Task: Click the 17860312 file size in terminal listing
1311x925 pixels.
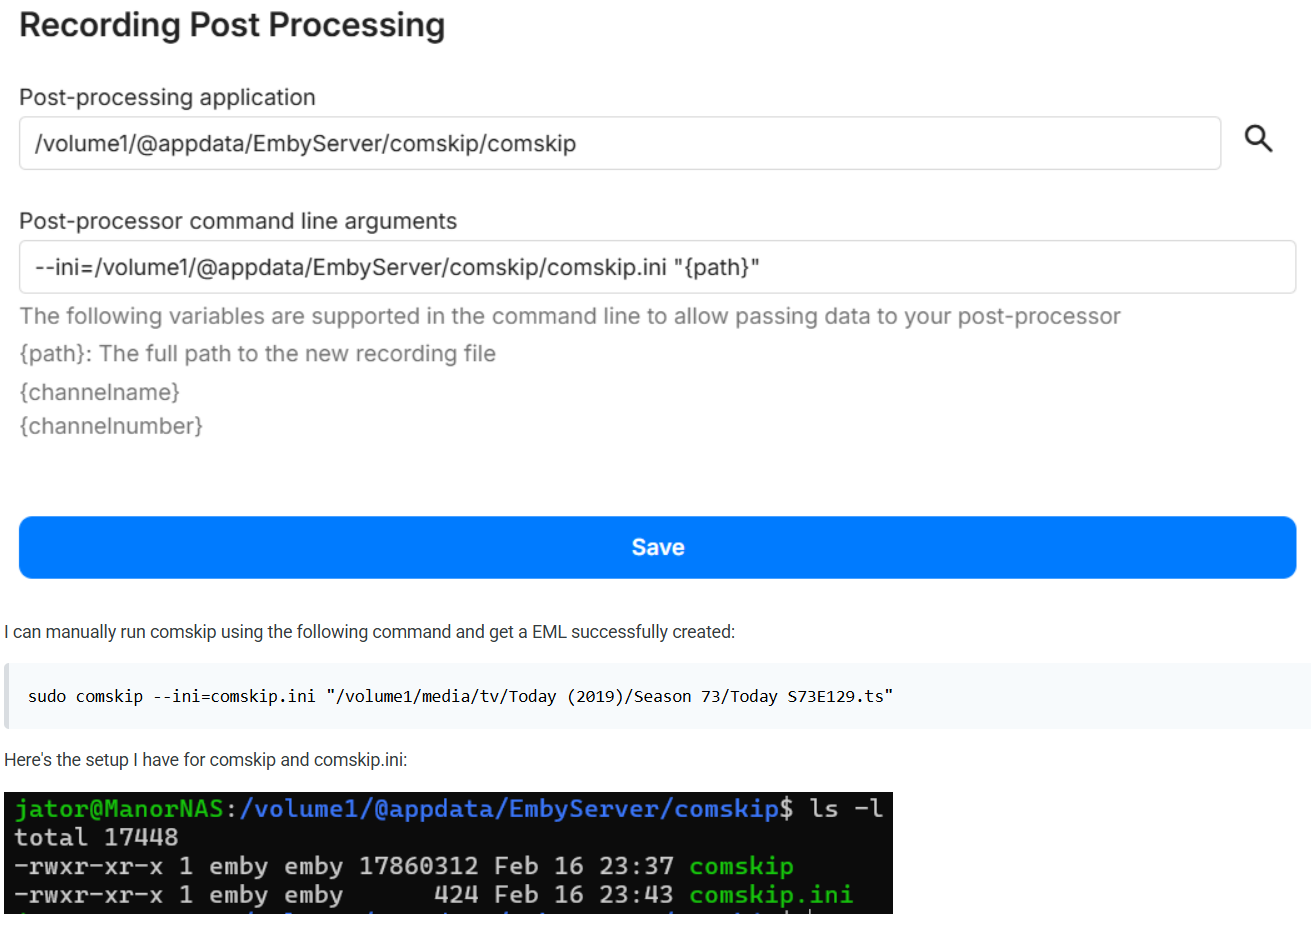Action: [418, 866]
